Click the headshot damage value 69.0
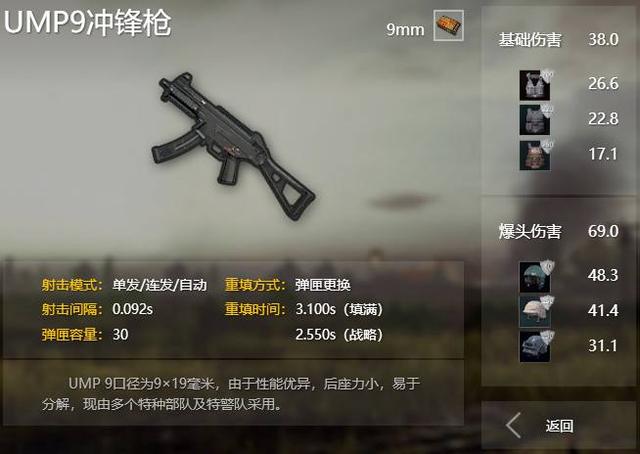The width and height of the screenshot is (640, 454). (603, 231)
